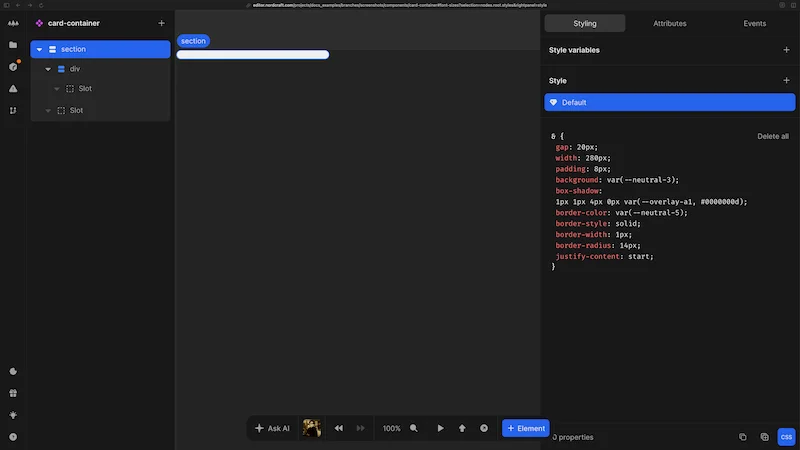Screen dimensions: 800x450
Task: Click the blue Element add button
Action: 526,428
